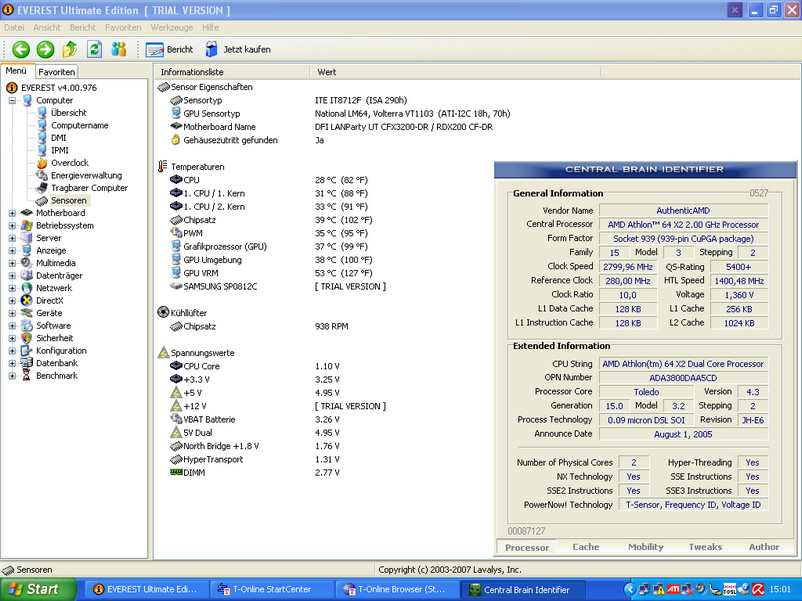Click the Spannungswerte warning icon

coord(163,352)
